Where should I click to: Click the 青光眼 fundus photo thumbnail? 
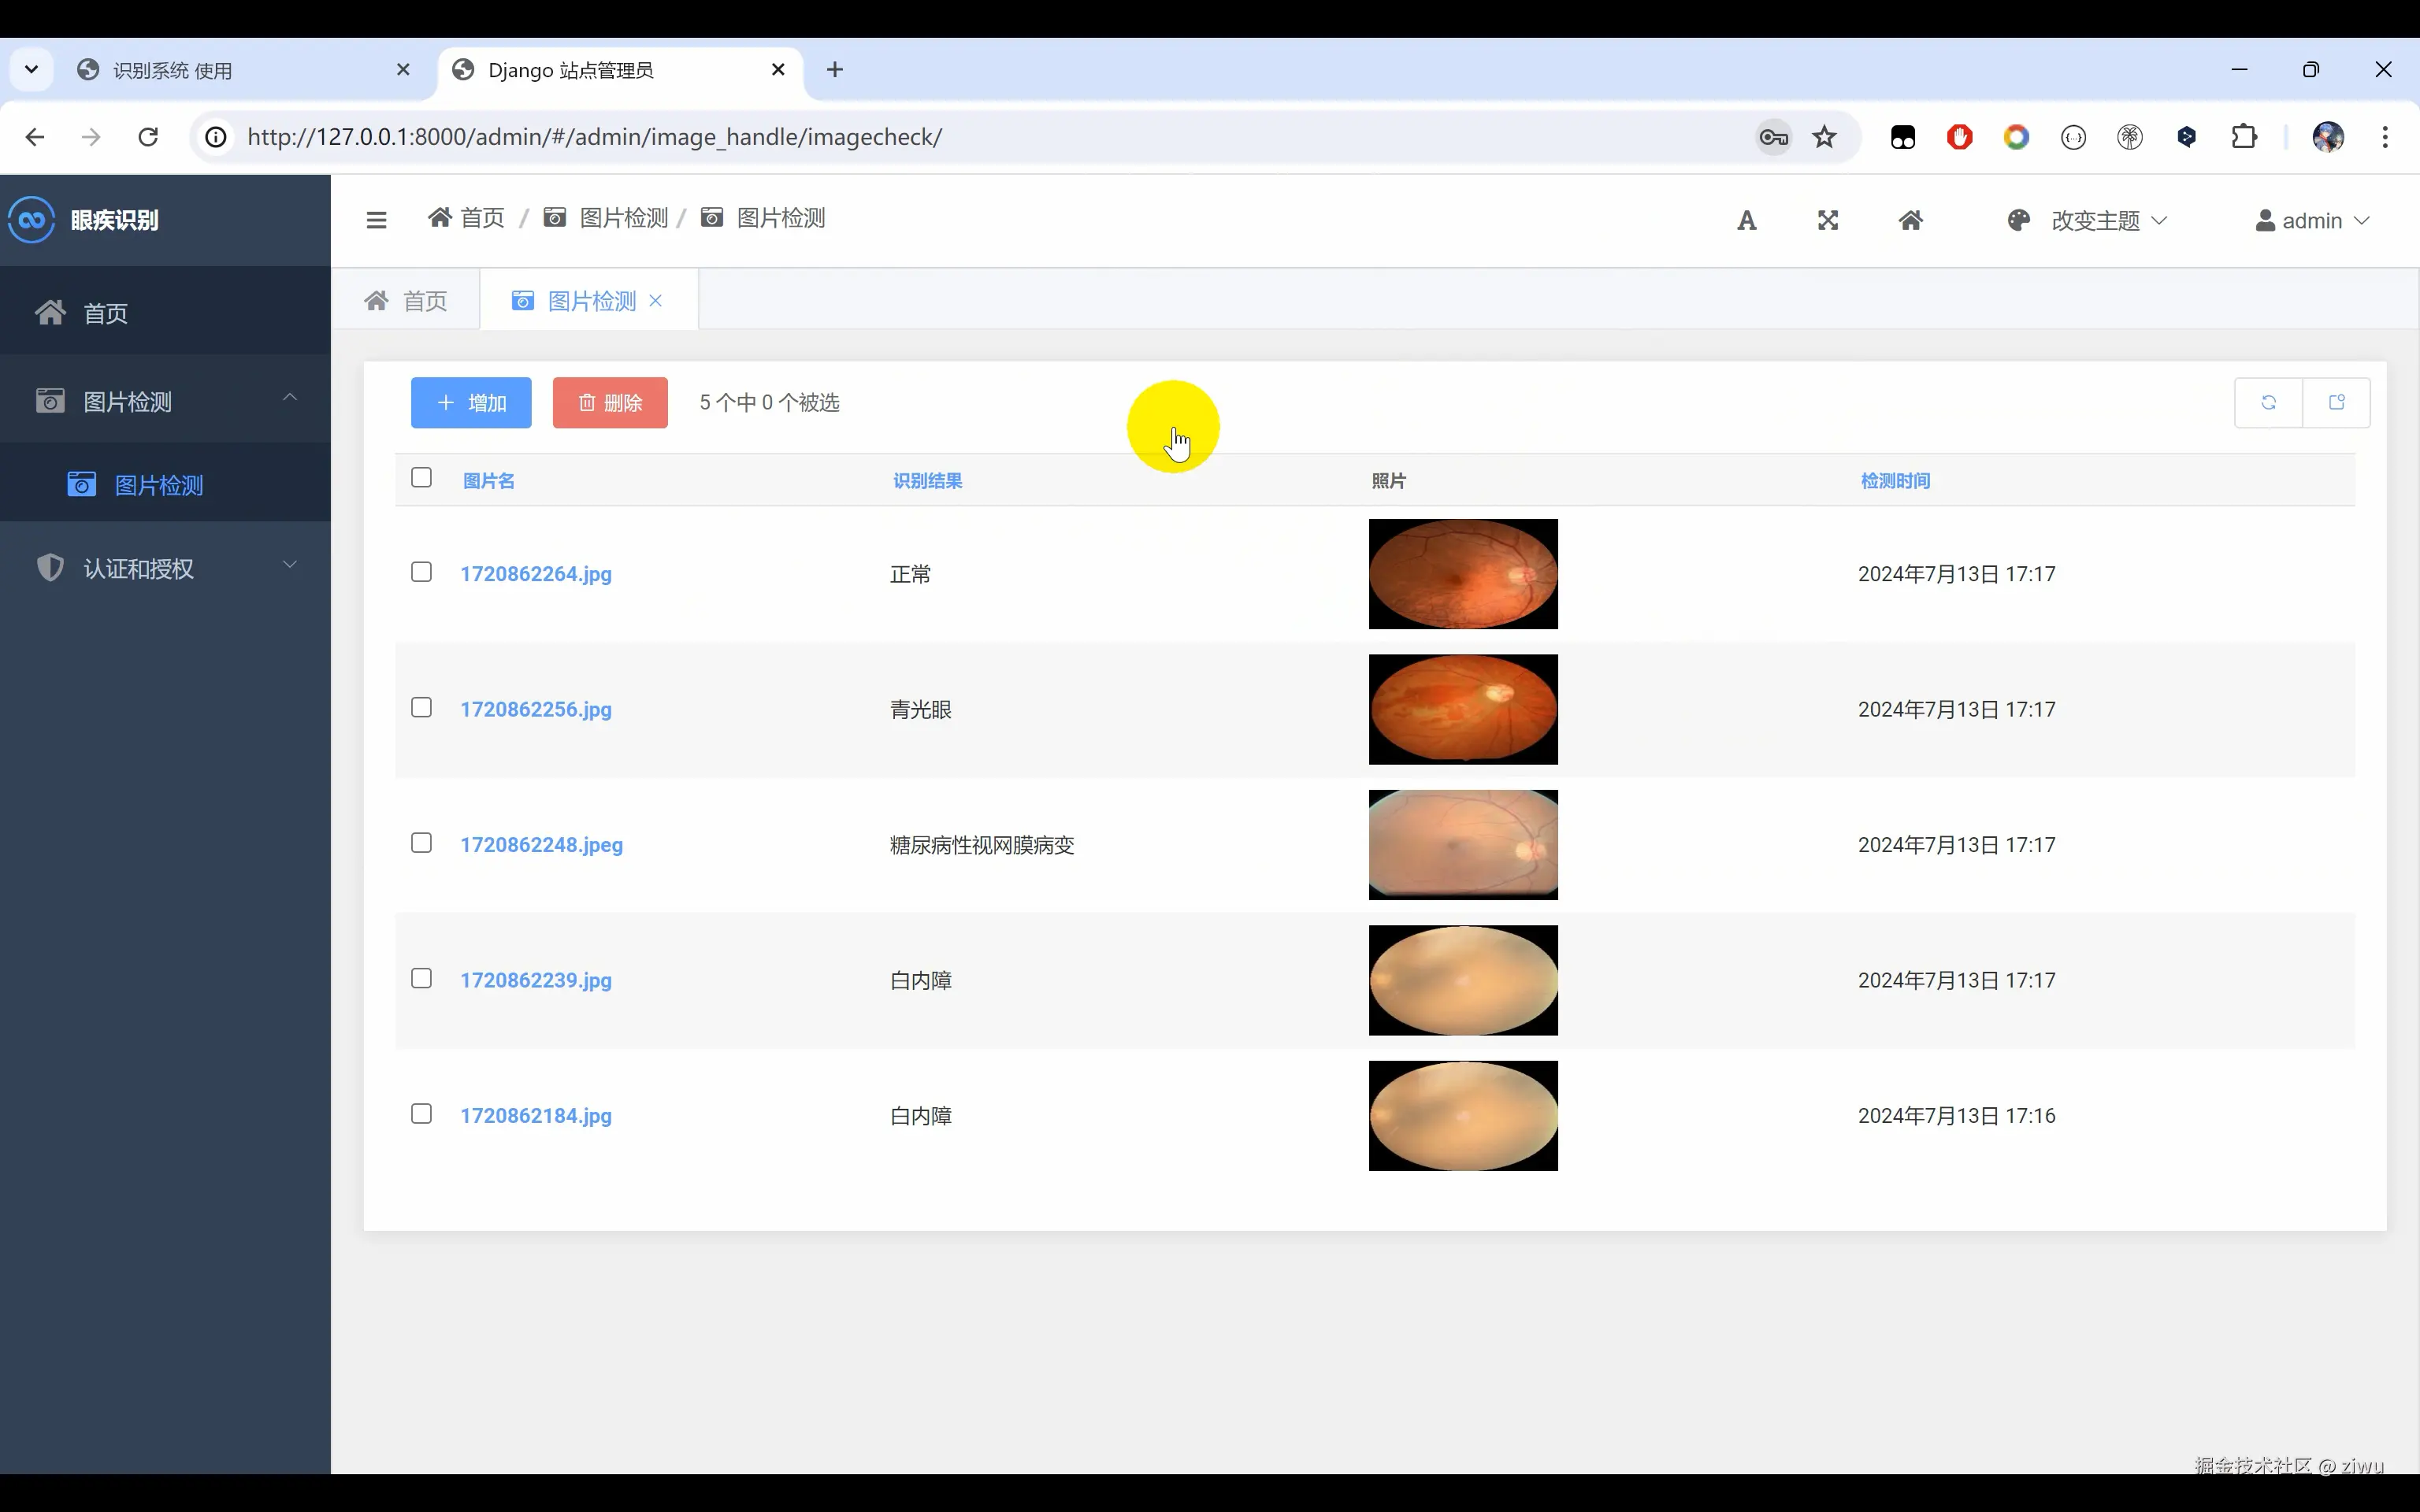[x=1463, y=709]
